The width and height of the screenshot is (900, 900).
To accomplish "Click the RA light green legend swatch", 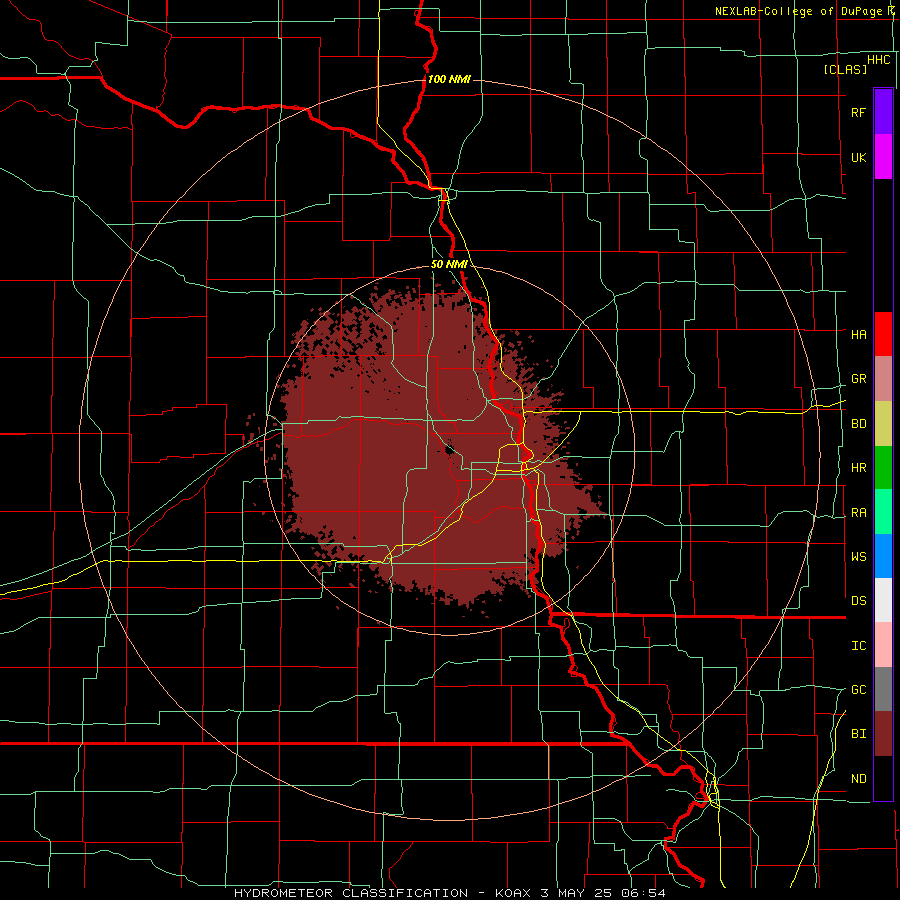I will click(x=883, y=512).
